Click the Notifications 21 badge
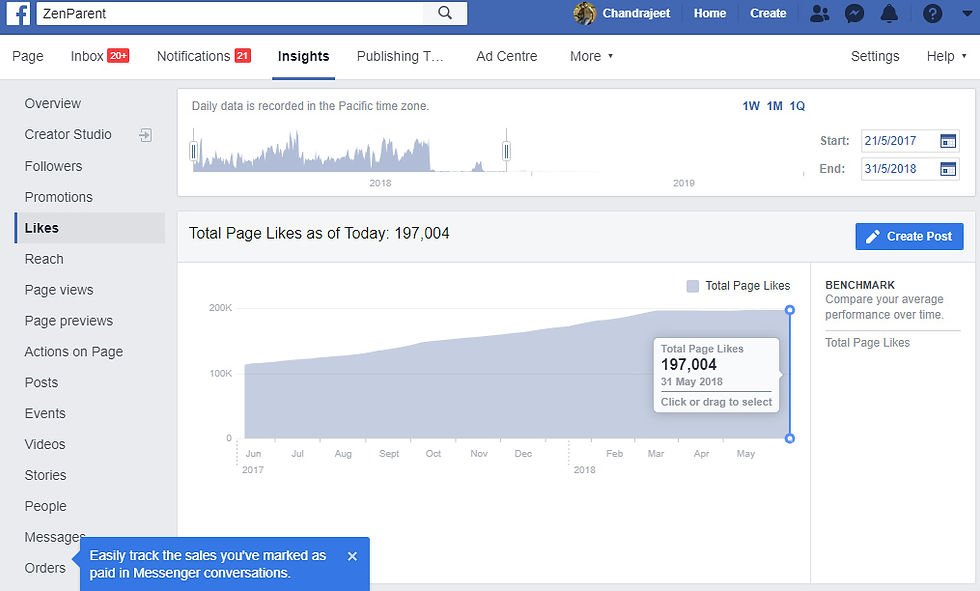 242,56
